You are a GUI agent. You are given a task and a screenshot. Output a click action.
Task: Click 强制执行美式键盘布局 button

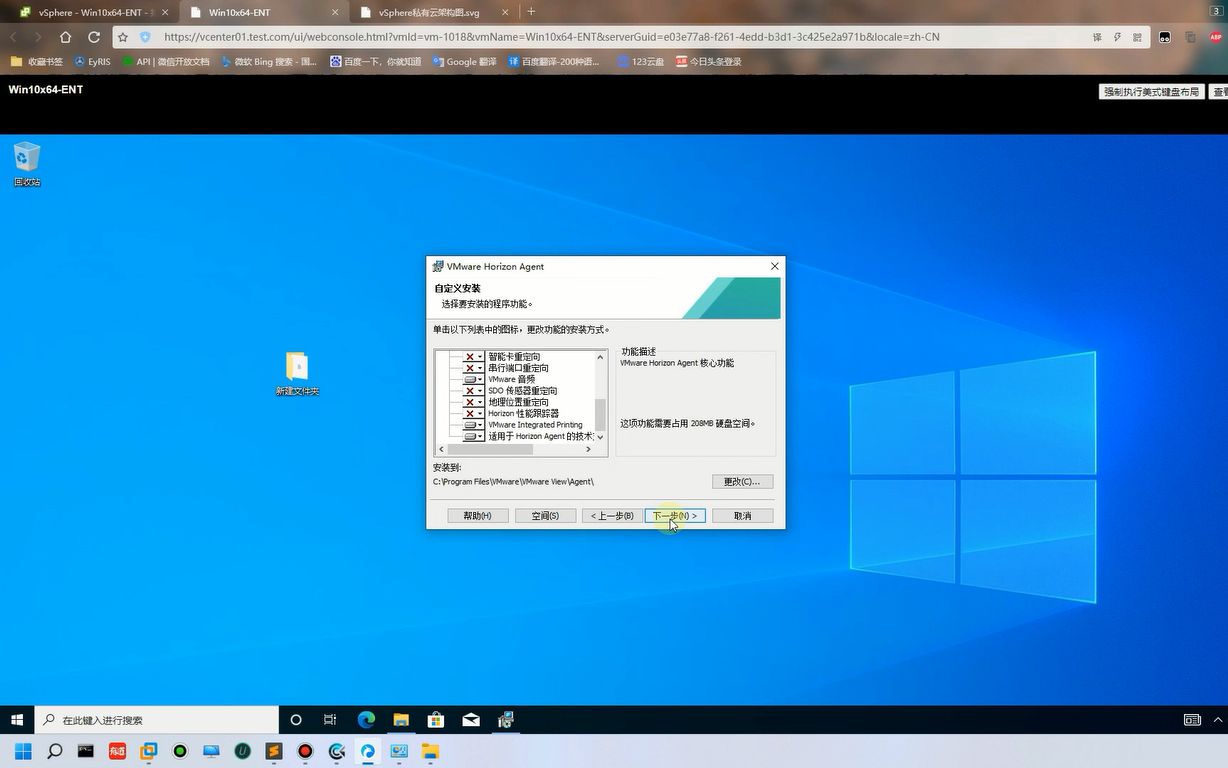[1151, 91]
